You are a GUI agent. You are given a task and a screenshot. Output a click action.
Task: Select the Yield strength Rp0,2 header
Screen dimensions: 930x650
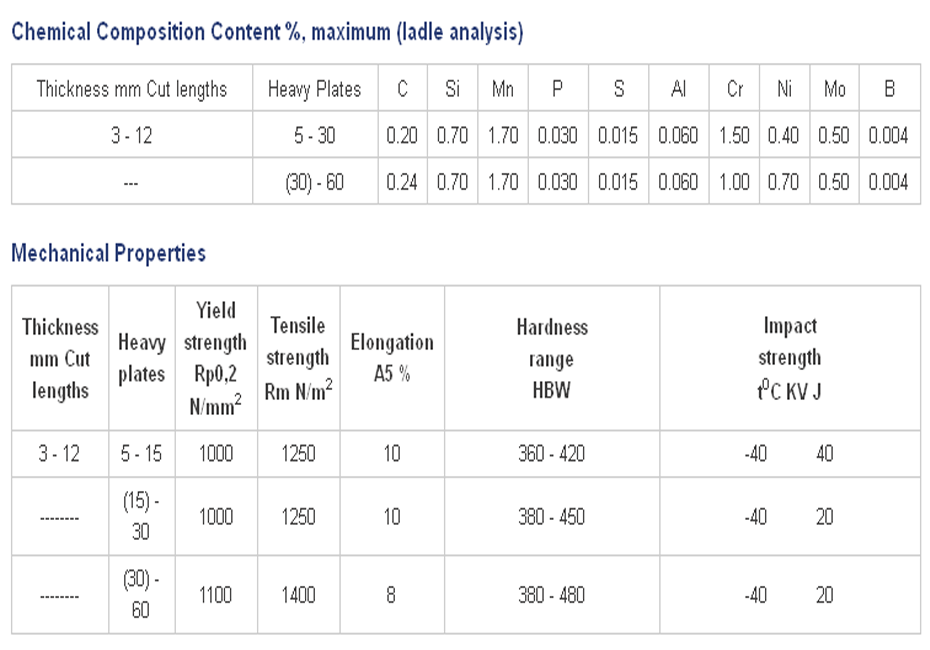click(x=216, y=358)
